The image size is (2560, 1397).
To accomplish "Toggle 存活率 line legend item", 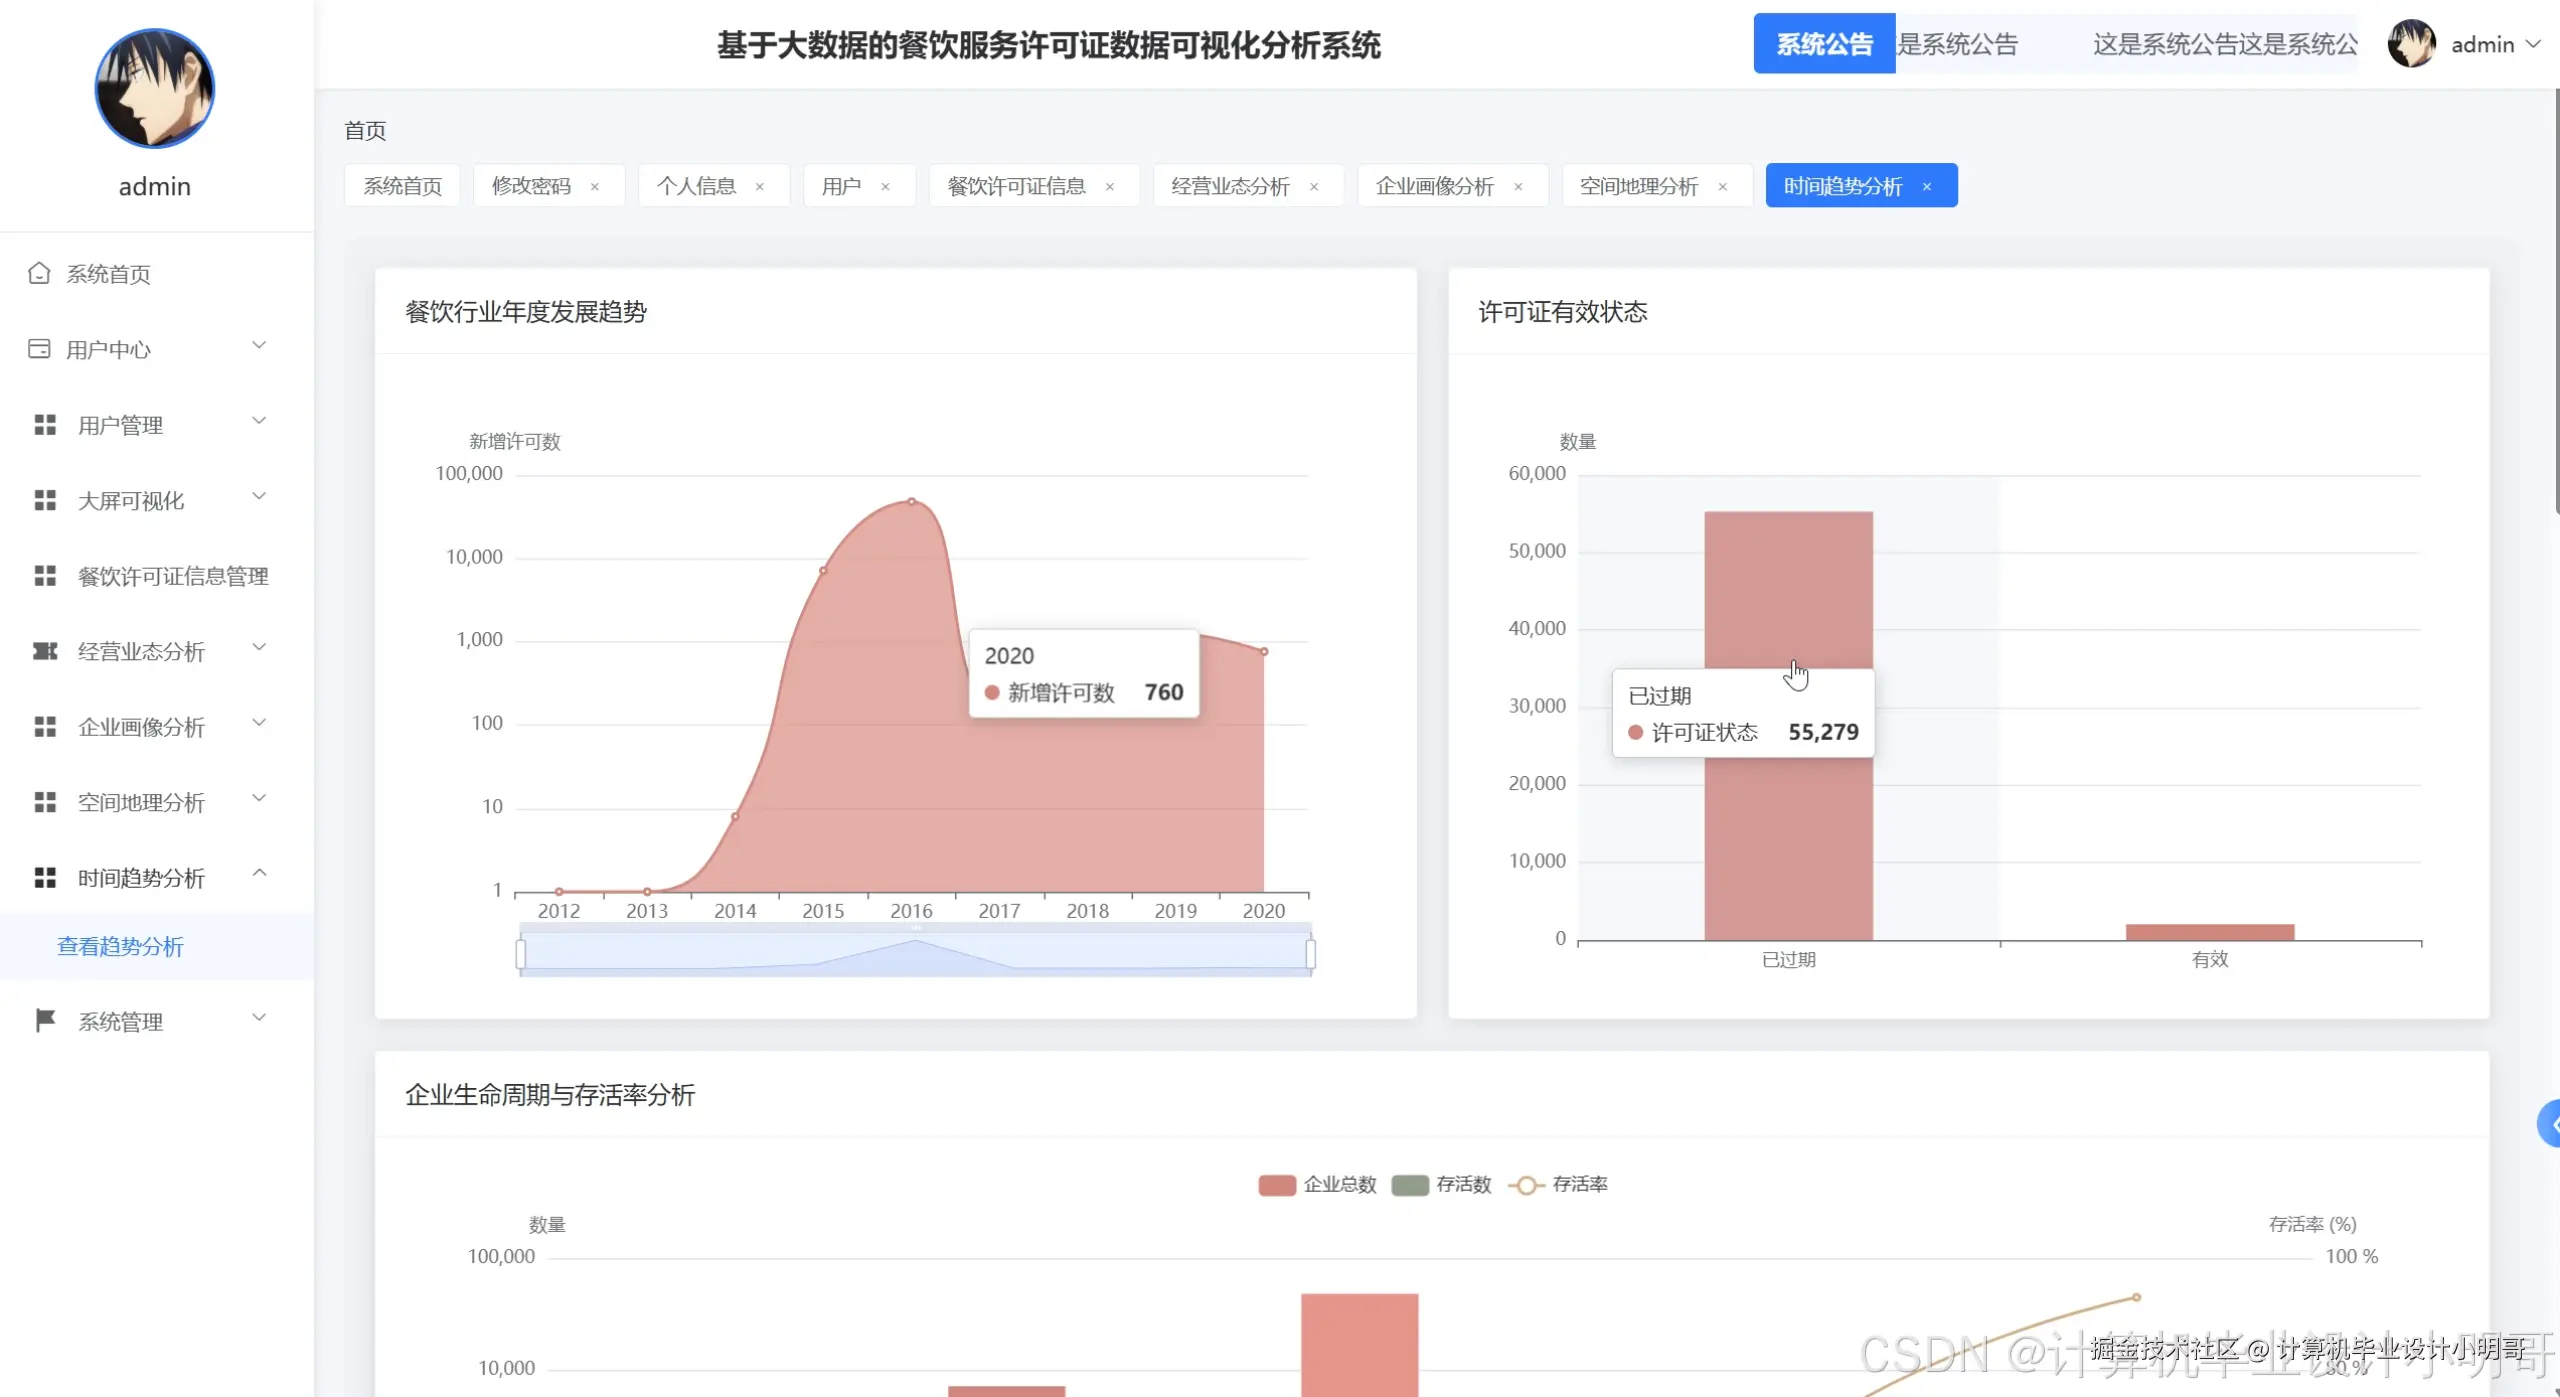I will click(1526, 1185).
